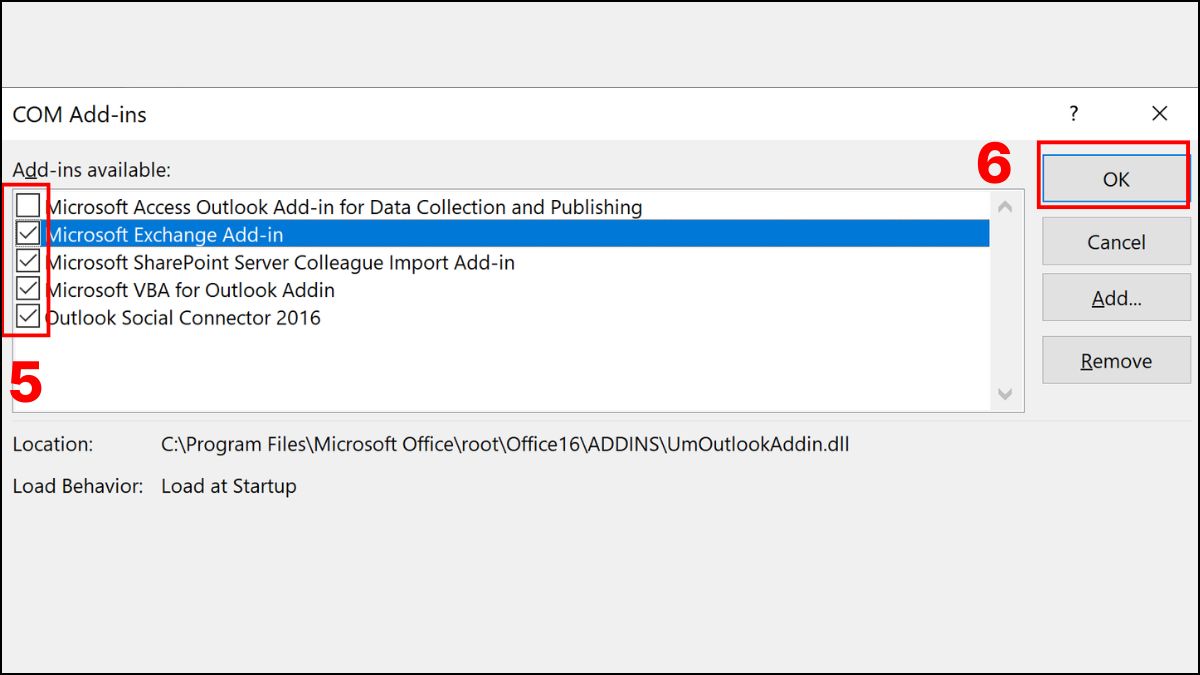Image resolution: width=1200 pixels, height=675 pixels.
Task: Toggle the Outlook Social Connector 2016 checkbox
Action: tap(28, 318)
